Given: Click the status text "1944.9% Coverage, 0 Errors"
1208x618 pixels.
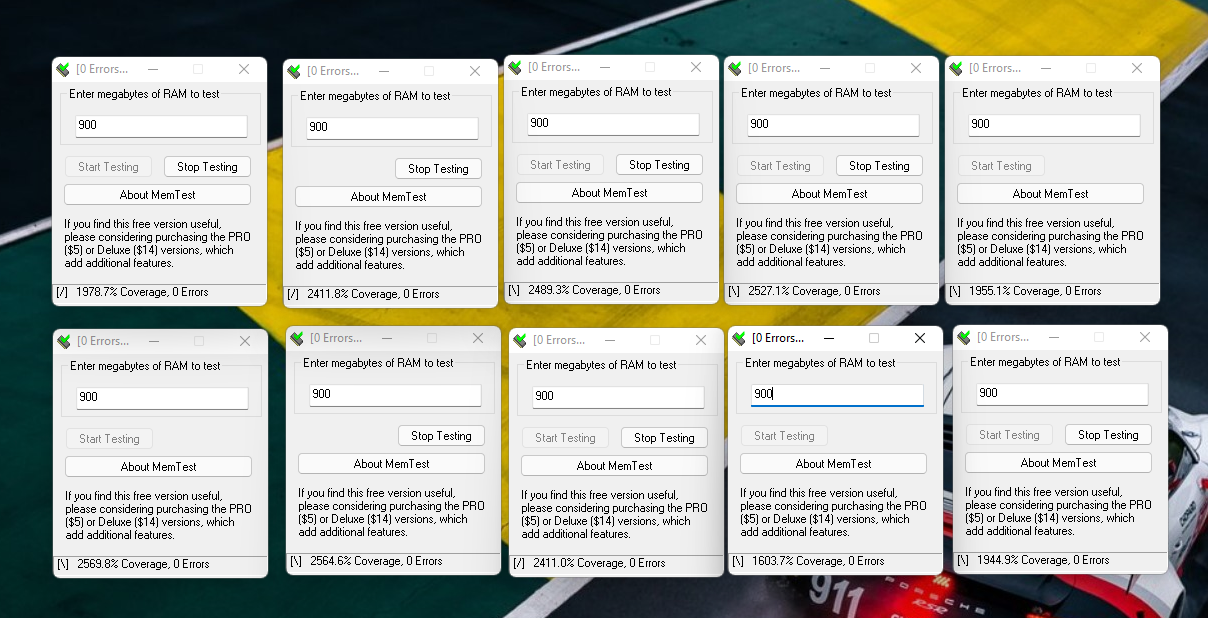Looking at the screenshot, I should (x=1043, y=560).
